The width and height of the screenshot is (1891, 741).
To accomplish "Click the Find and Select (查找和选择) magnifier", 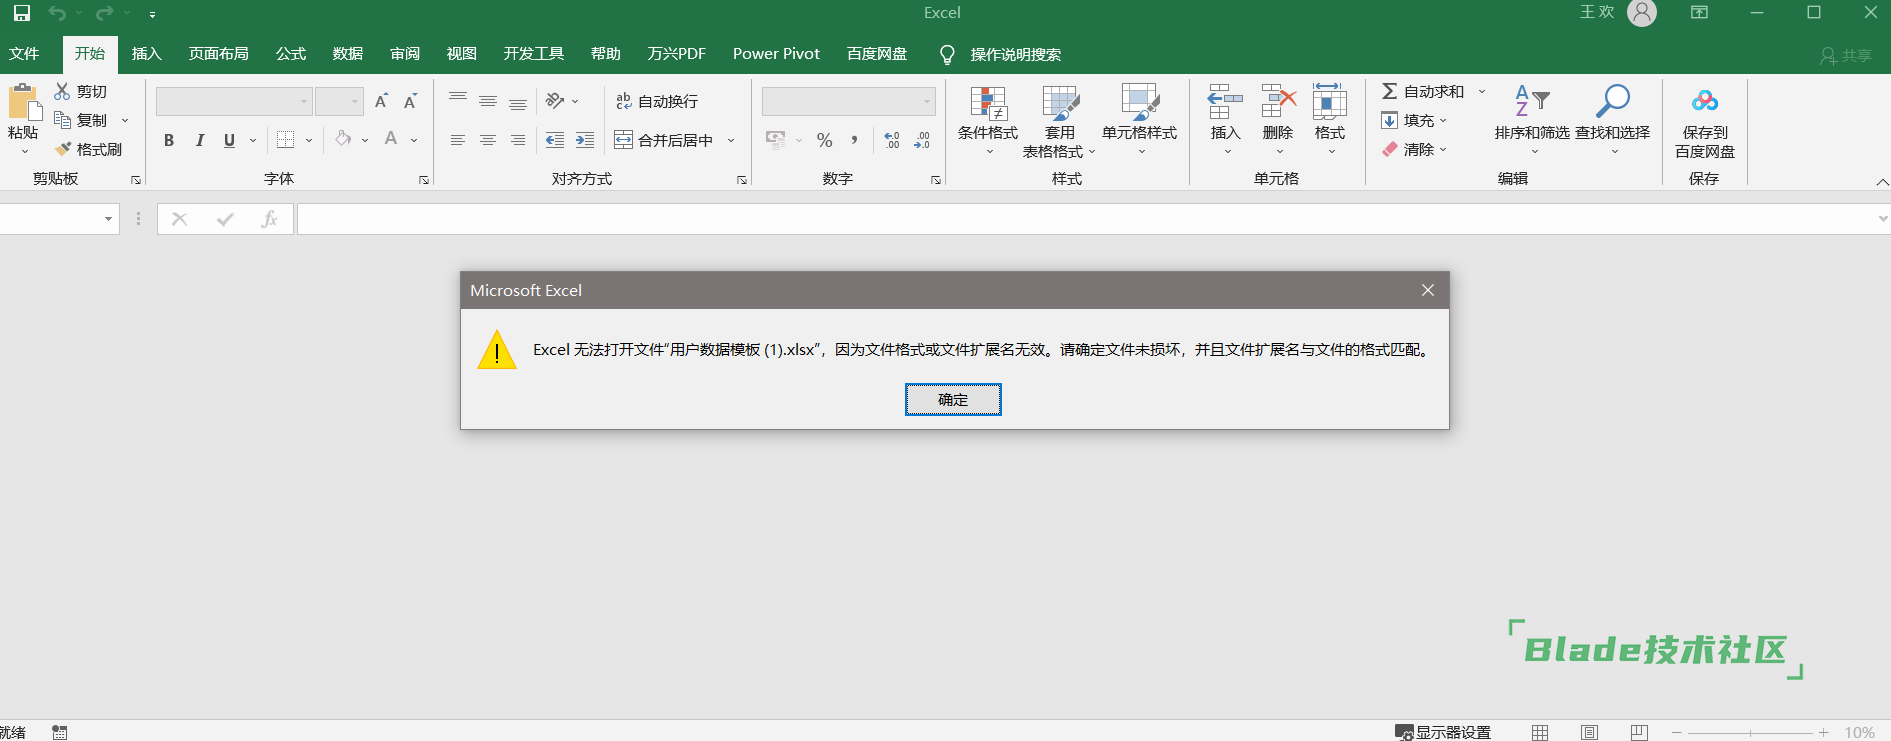I will click(1612, 102).
